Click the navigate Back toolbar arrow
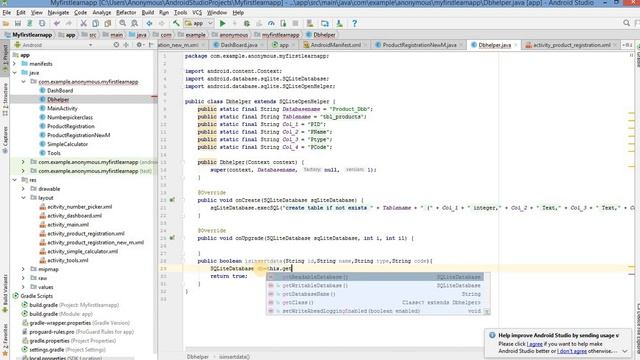The height and width of the screenshot is (360, 640). coord(149,24)
